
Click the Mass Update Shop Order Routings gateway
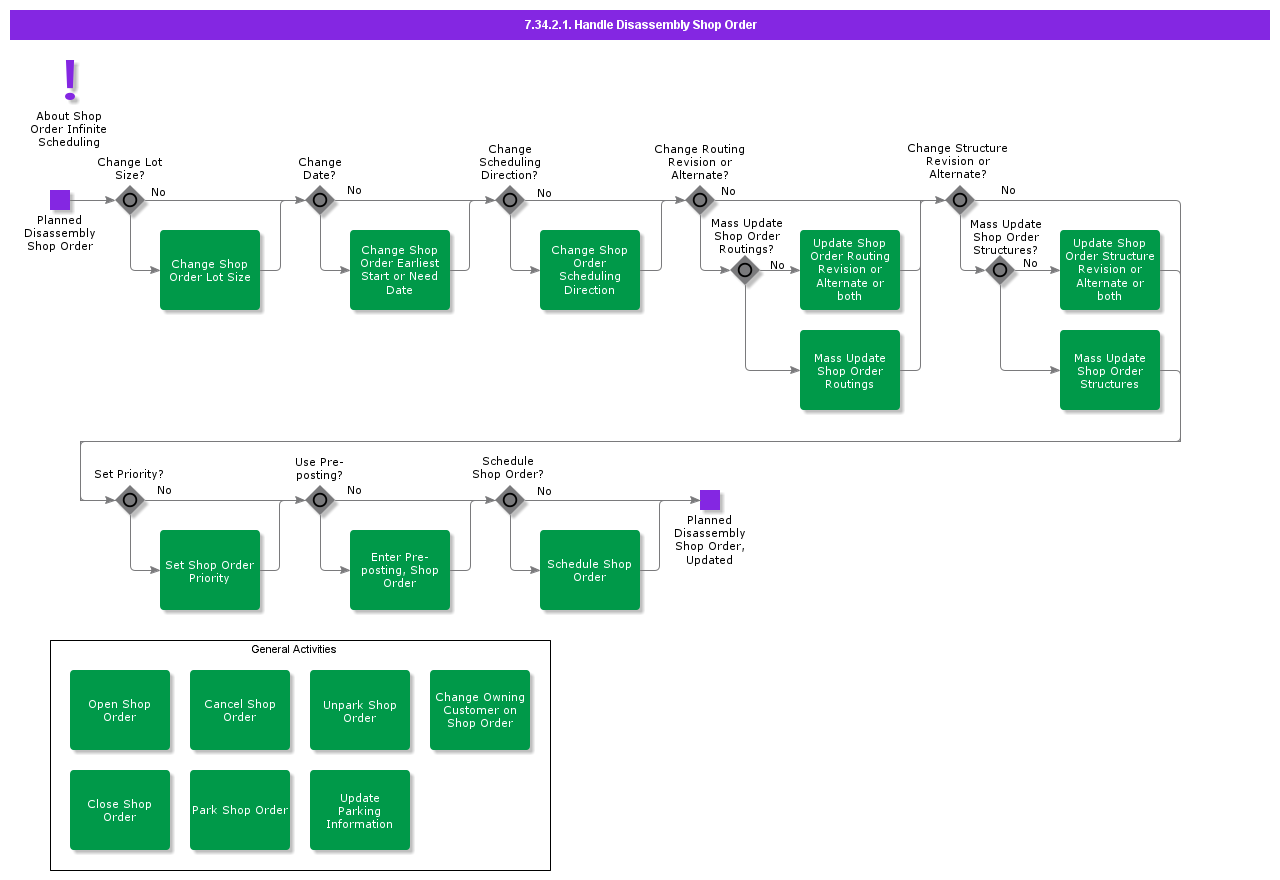pos(745,270)
